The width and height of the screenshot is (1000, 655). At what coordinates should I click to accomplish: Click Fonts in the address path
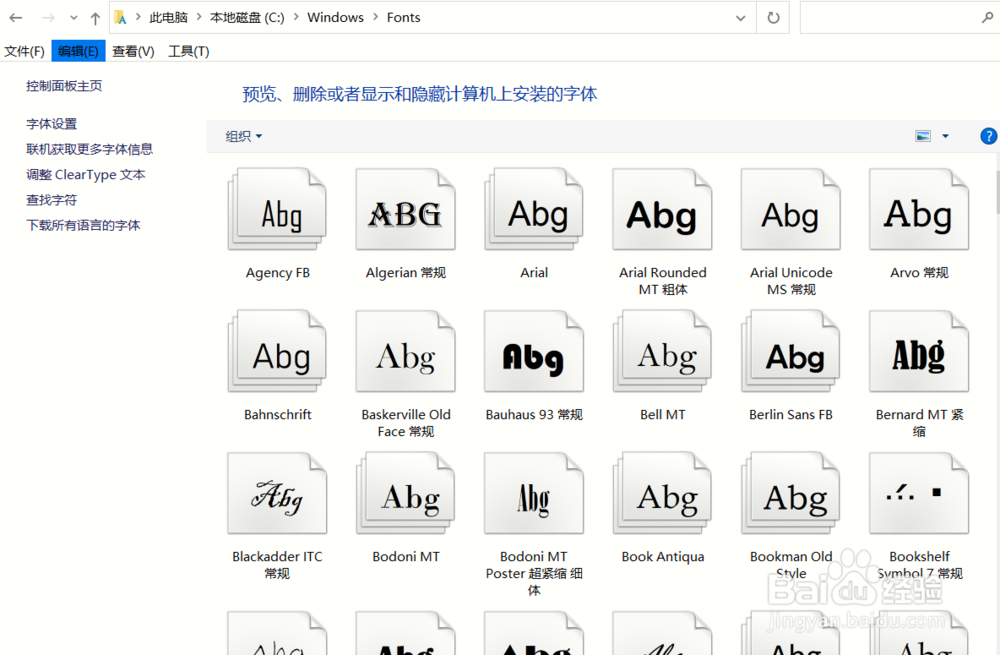pos(404,17)
